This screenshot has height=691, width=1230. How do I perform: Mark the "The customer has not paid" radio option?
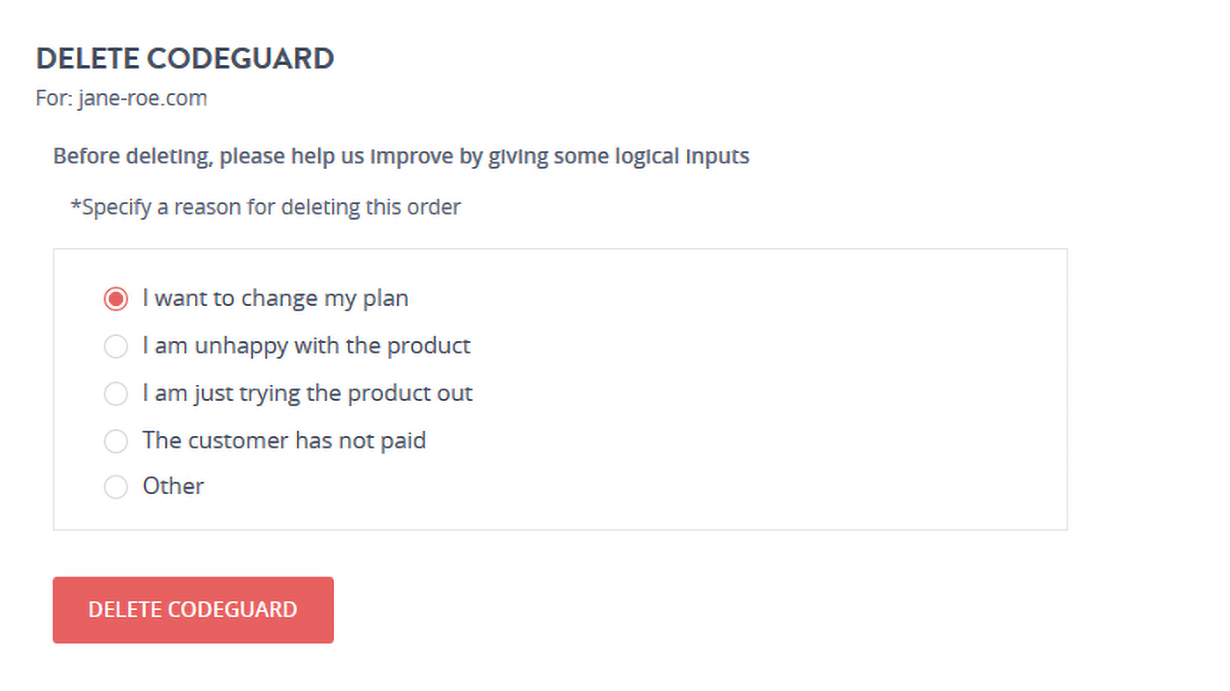[x=116, y=440]
